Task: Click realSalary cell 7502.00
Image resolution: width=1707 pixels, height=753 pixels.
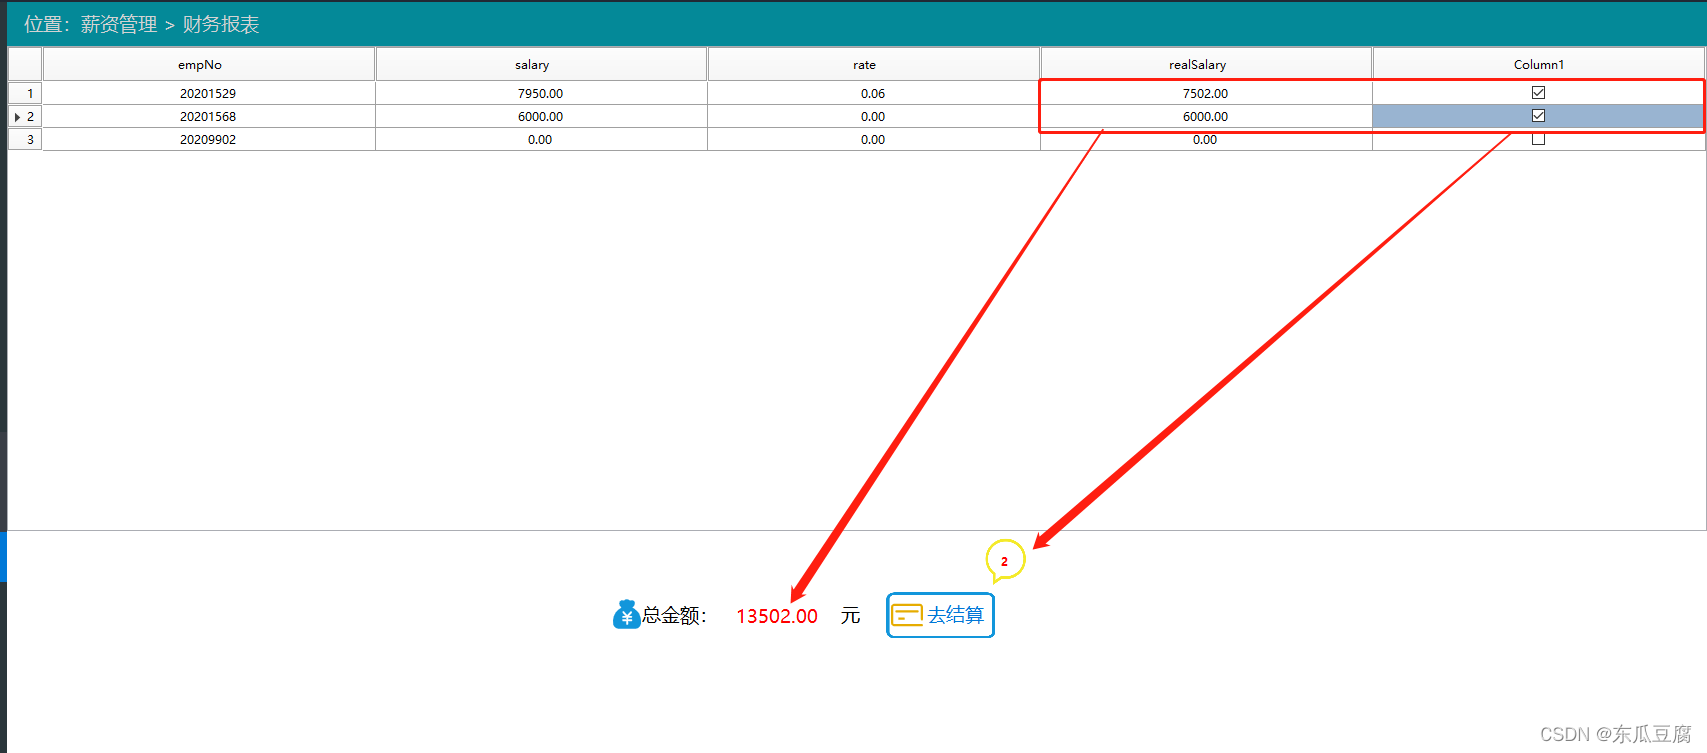Action: click(1206, 93)
